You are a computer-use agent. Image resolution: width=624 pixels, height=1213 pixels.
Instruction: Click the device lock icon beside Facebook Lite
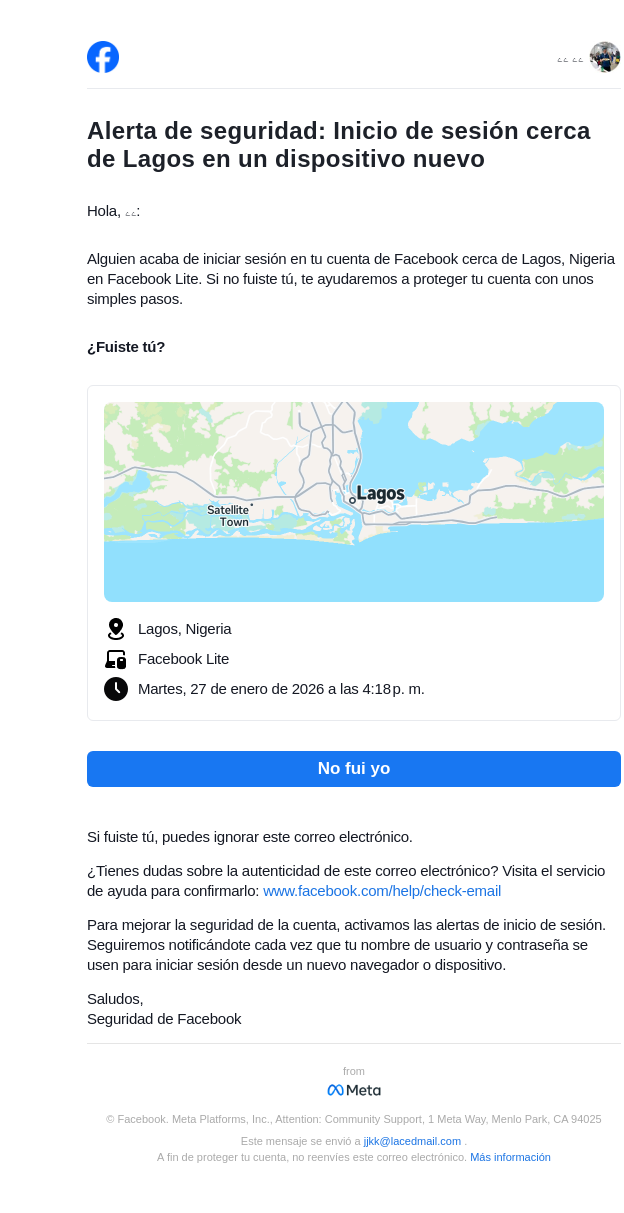(x=116, y=659)
